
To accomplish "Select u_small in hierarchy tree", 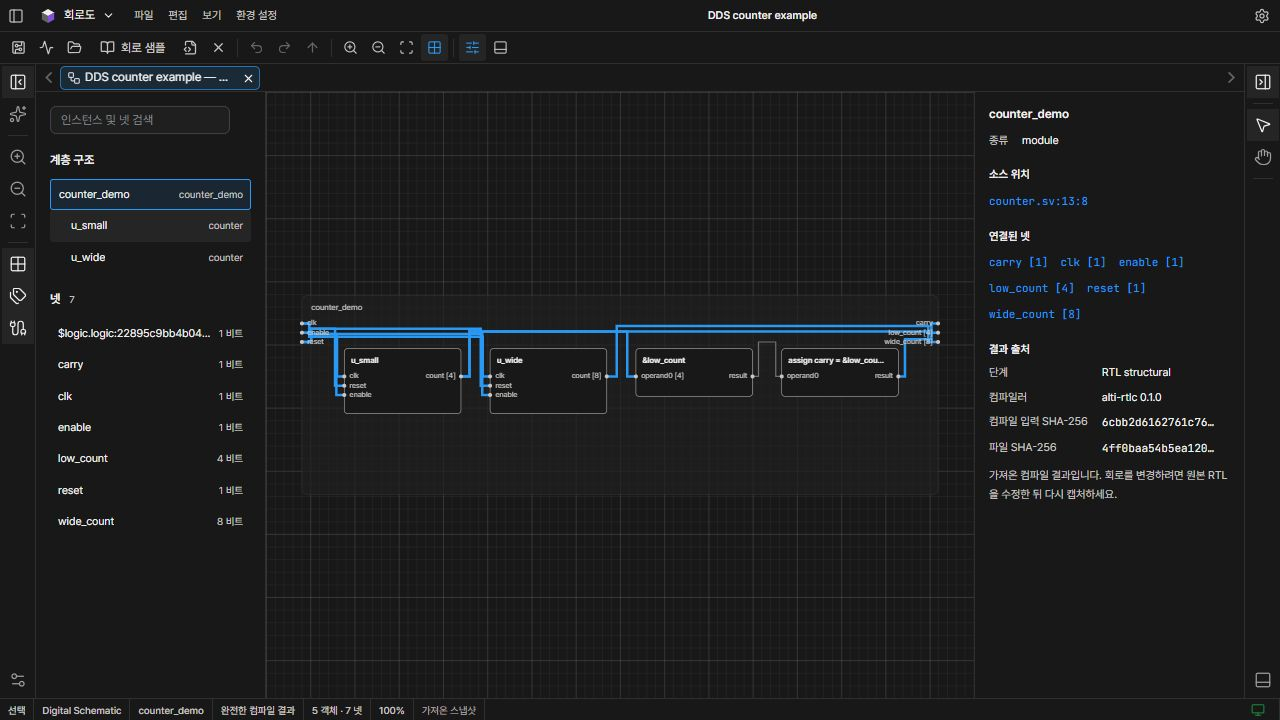I will click(x=150, y=226).
